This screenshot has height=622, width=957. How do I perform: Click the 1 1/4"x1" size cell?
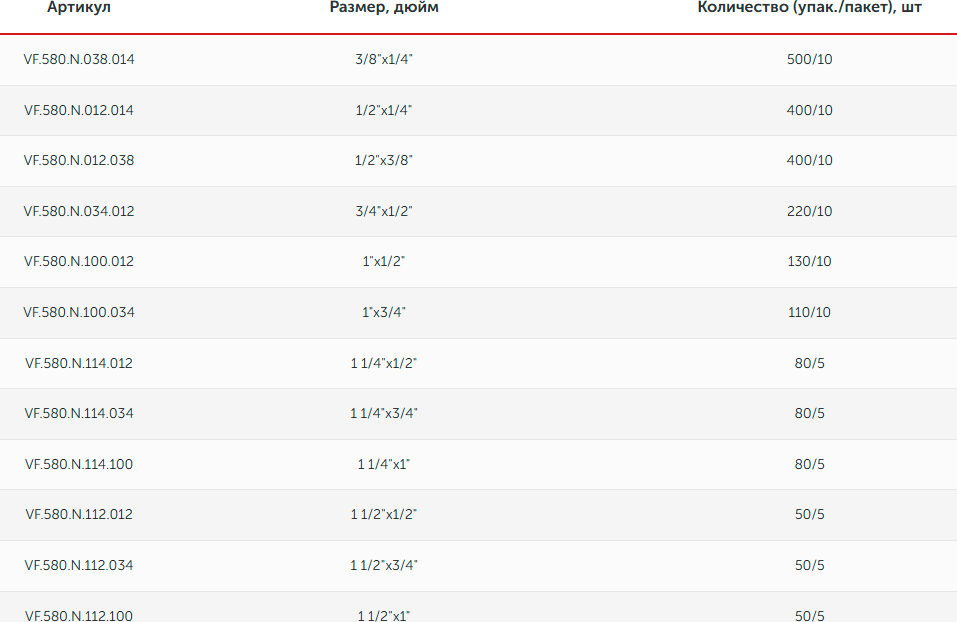point(383,465)
